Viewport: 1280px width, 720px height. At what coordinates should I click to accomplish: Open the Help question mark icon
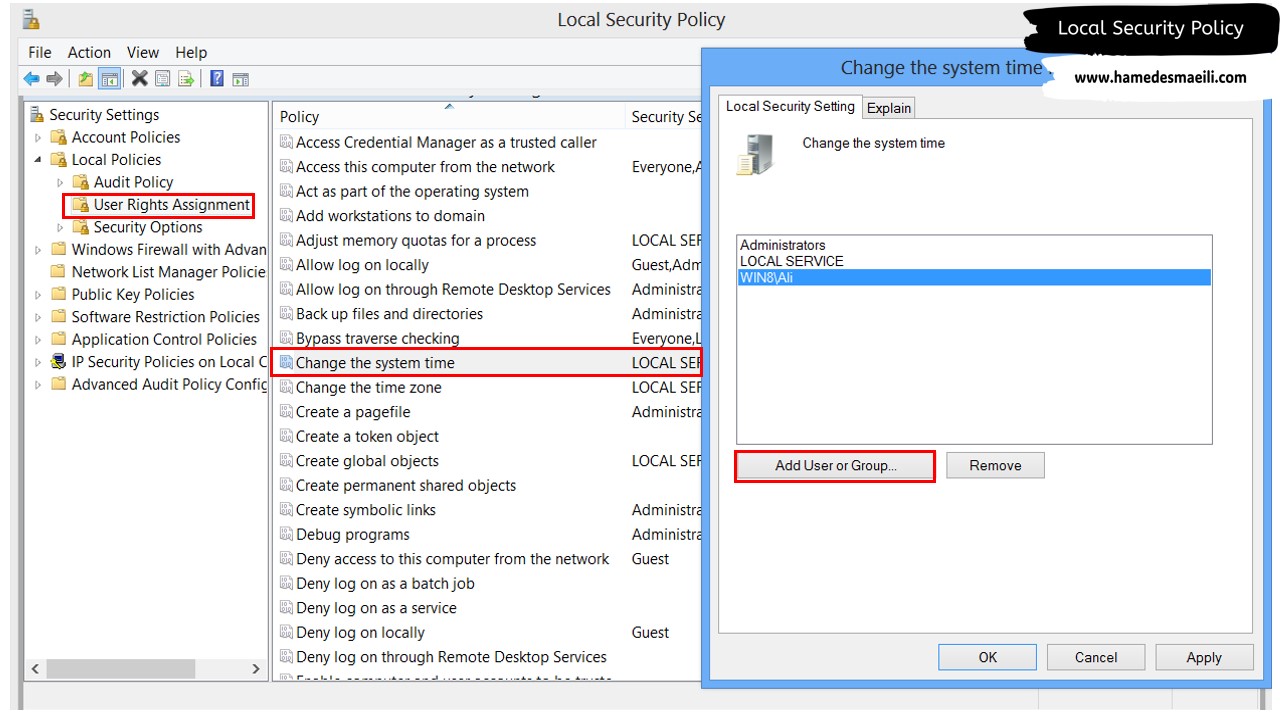tap(217, 79)
